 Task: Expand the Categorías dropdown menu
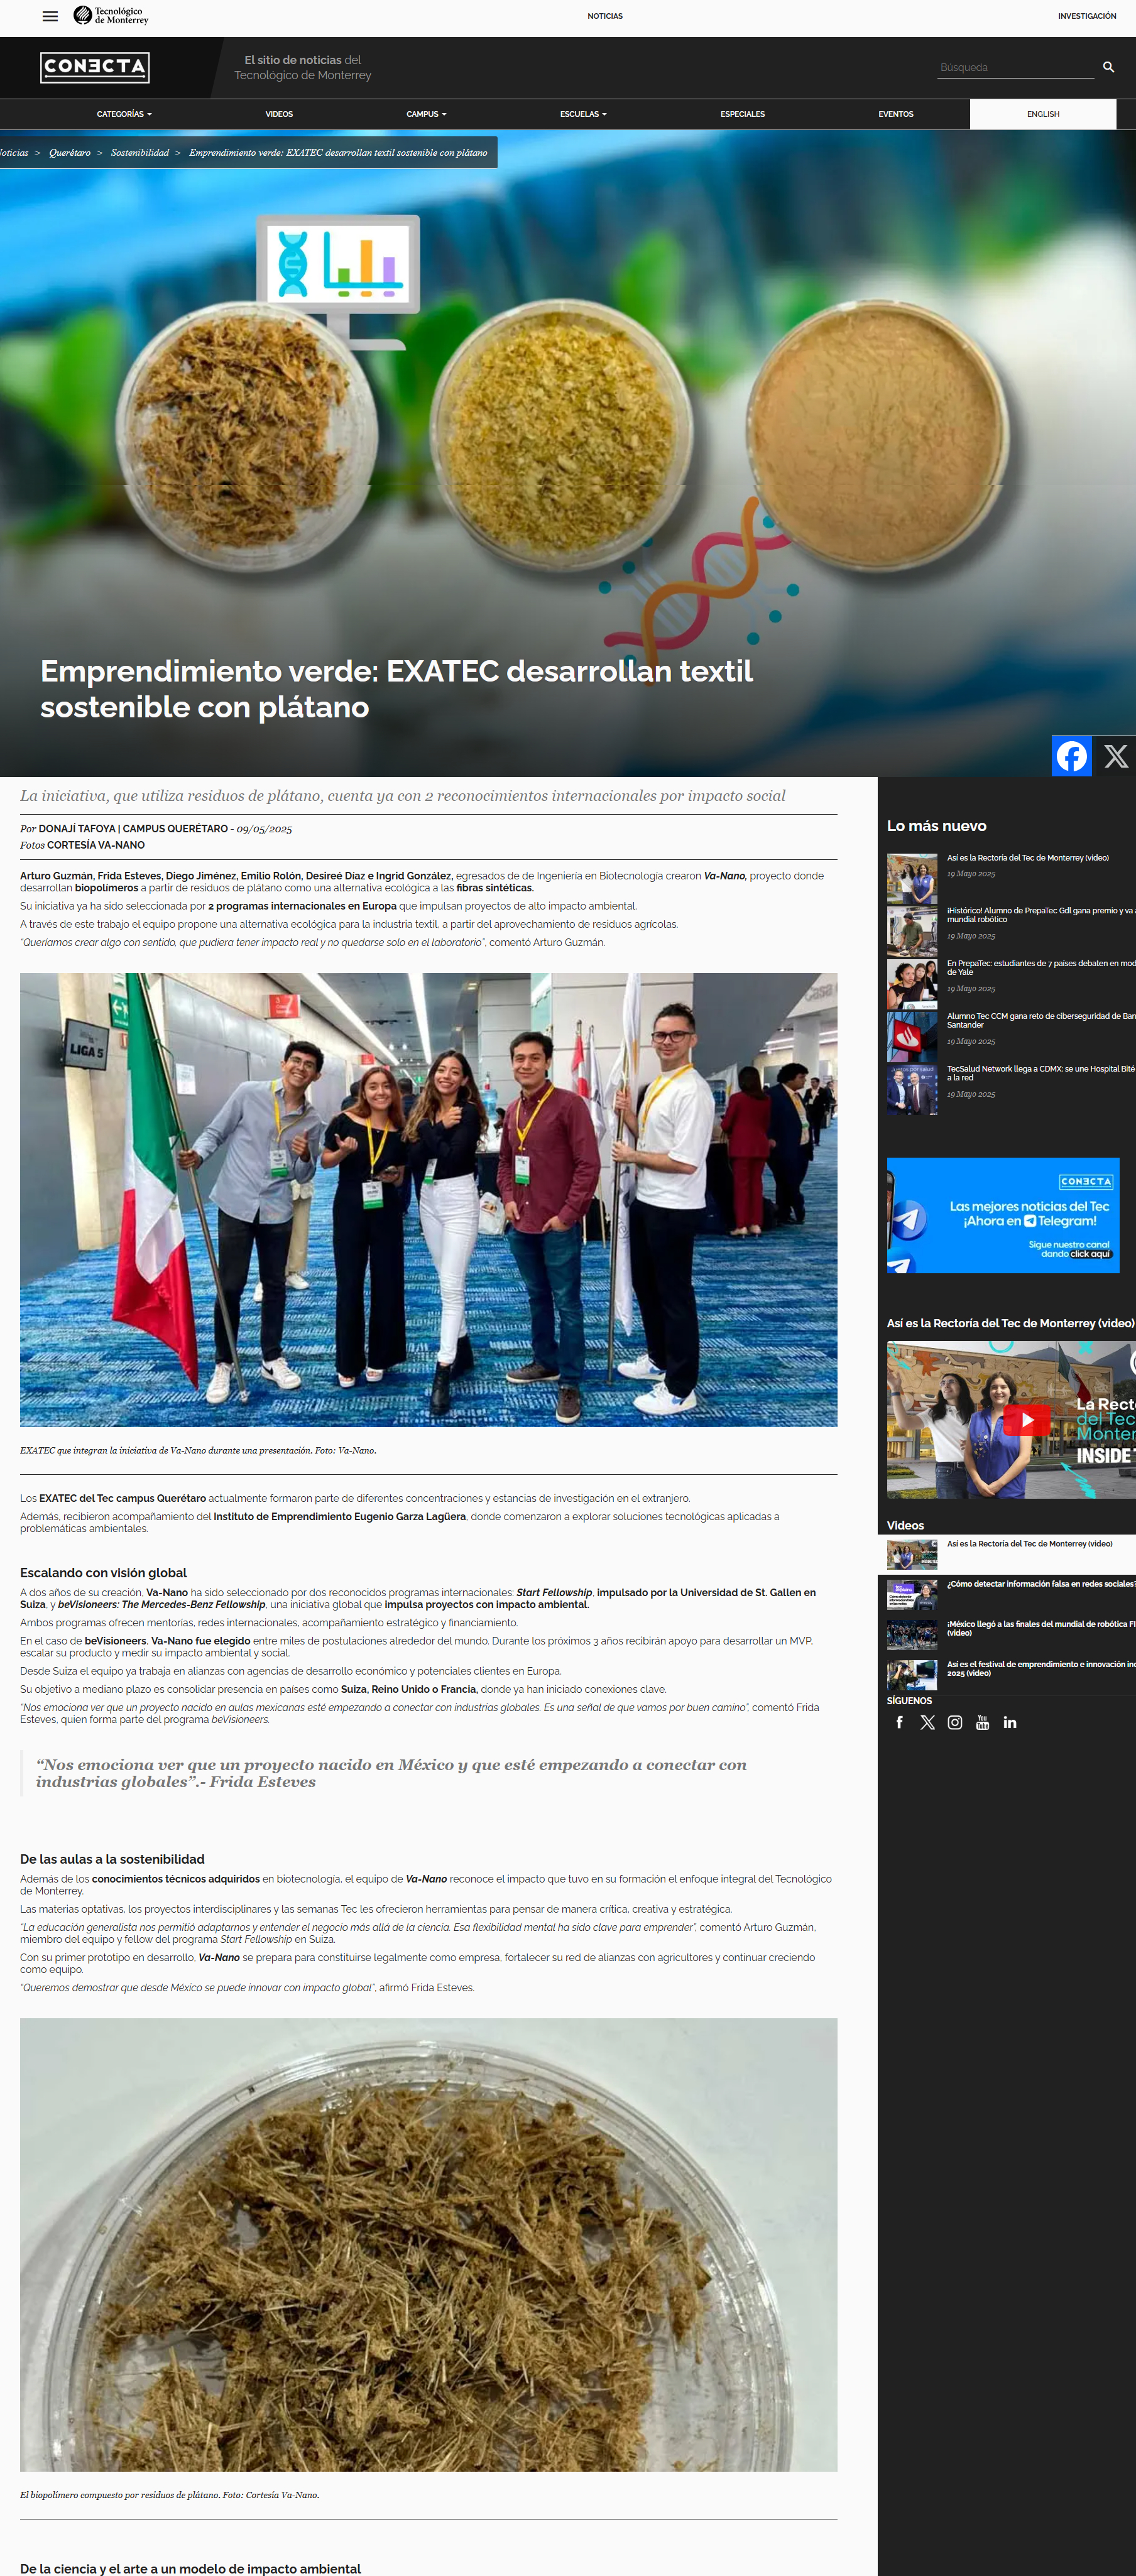124,114
